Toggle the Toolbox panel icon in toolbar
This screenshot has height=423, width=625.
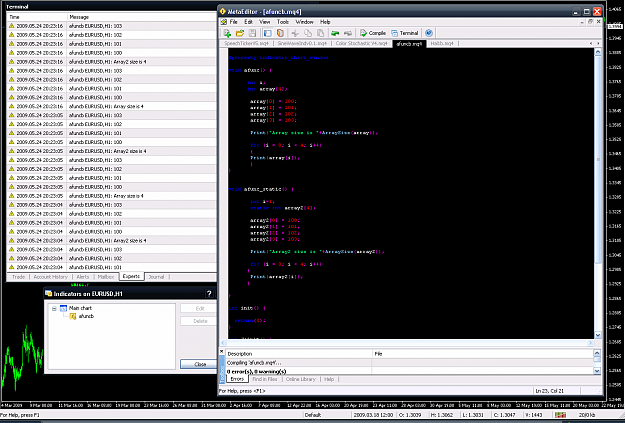pyautogui.click(x=280, y=33)
